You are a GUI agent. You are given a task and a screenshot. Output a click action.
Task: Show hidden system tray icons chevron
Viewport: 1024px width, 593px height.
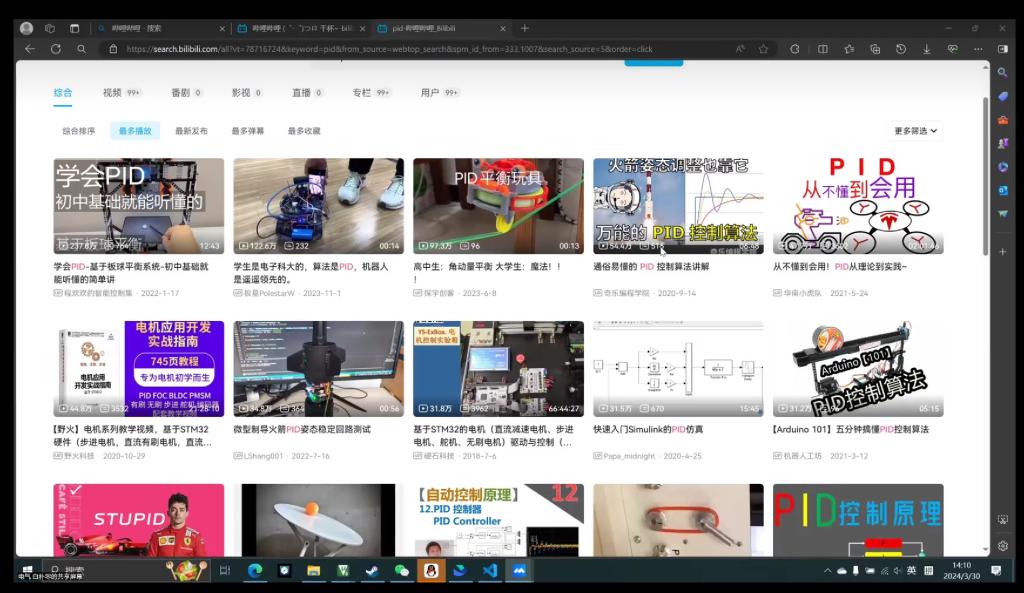(x=827, y=570)
